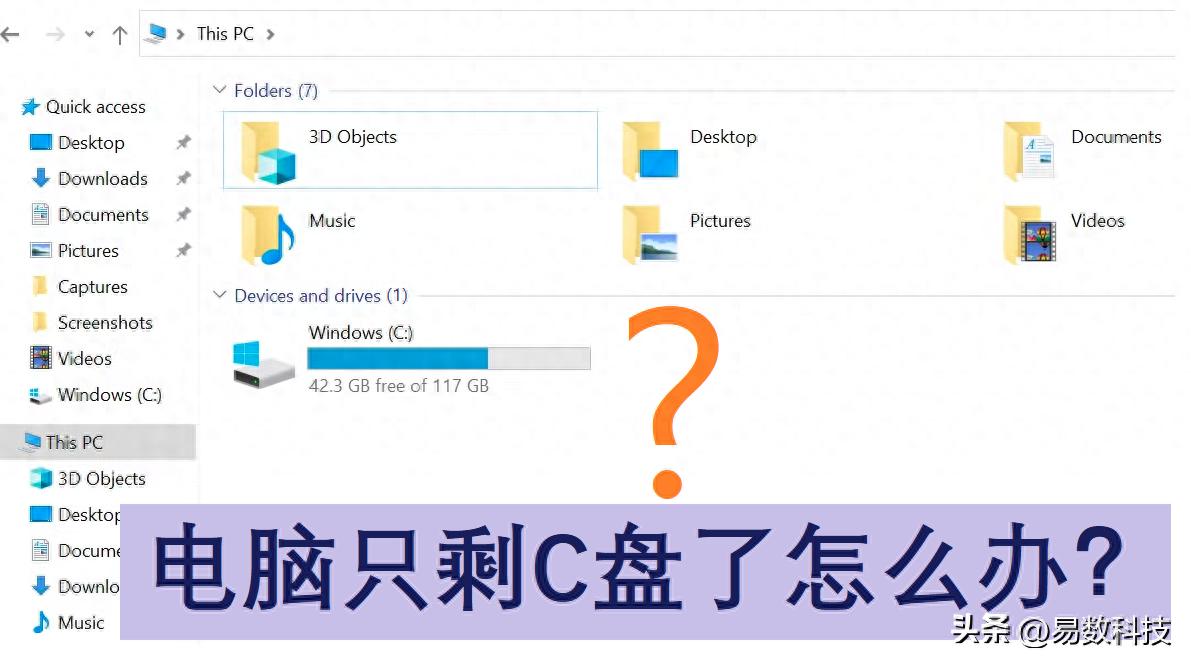Collapse the Folders (7) group
This screenshot has width=1191, height=665.
point(220,90)
